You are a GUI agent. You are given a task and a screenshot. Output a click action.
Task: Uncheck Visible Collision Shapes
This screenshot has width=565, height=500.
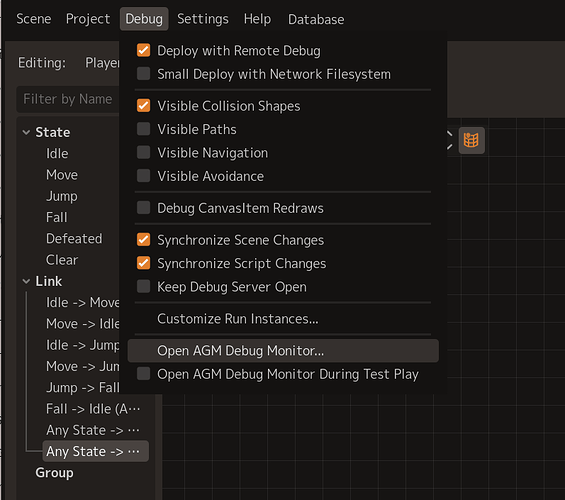tap(143, 106)
